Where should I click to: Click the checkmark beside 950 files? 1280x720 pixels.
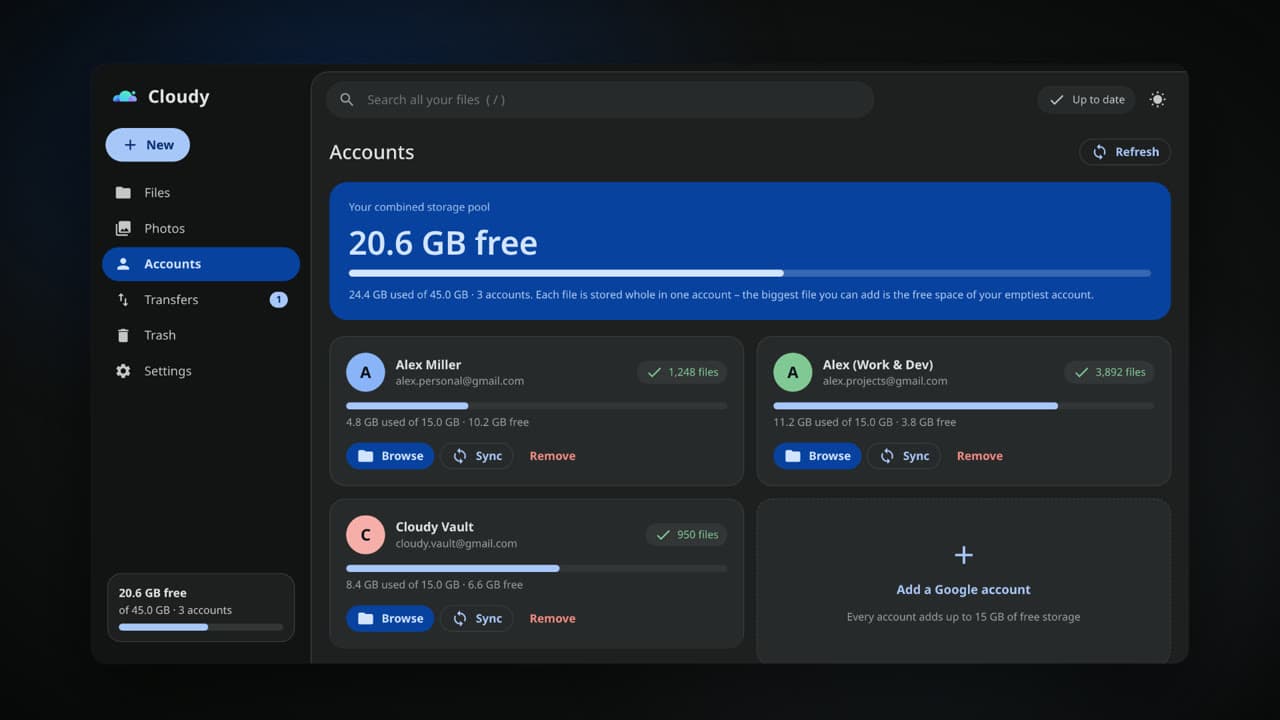coord(662,535)
